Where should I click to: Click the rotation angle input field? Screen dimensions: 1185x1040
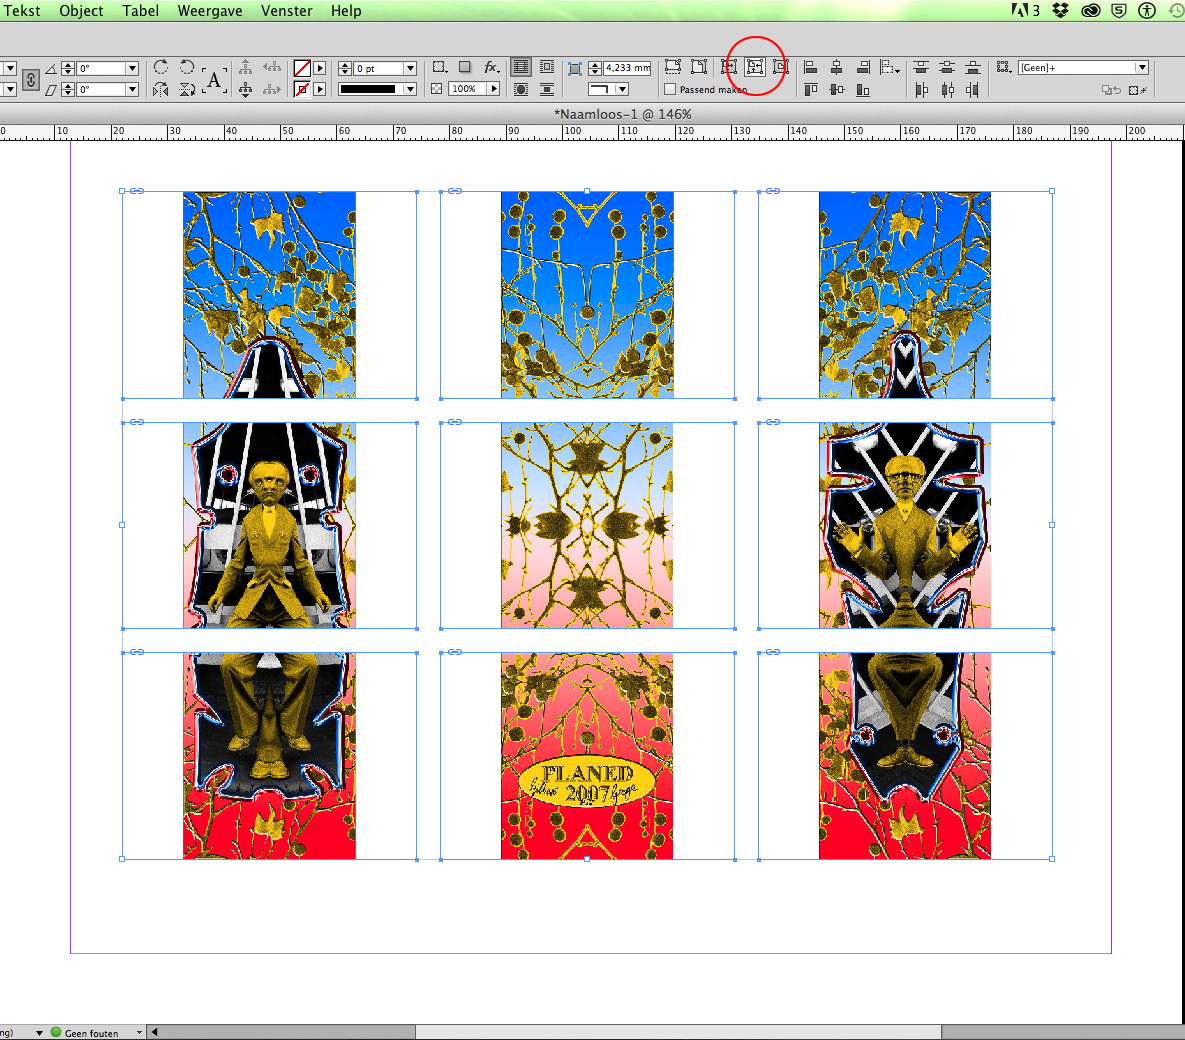(102, 68)
